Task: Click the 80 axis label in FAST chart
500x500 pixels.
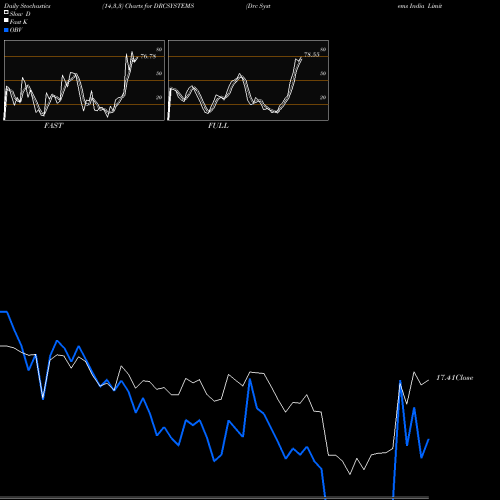Action: click(159, 49)
